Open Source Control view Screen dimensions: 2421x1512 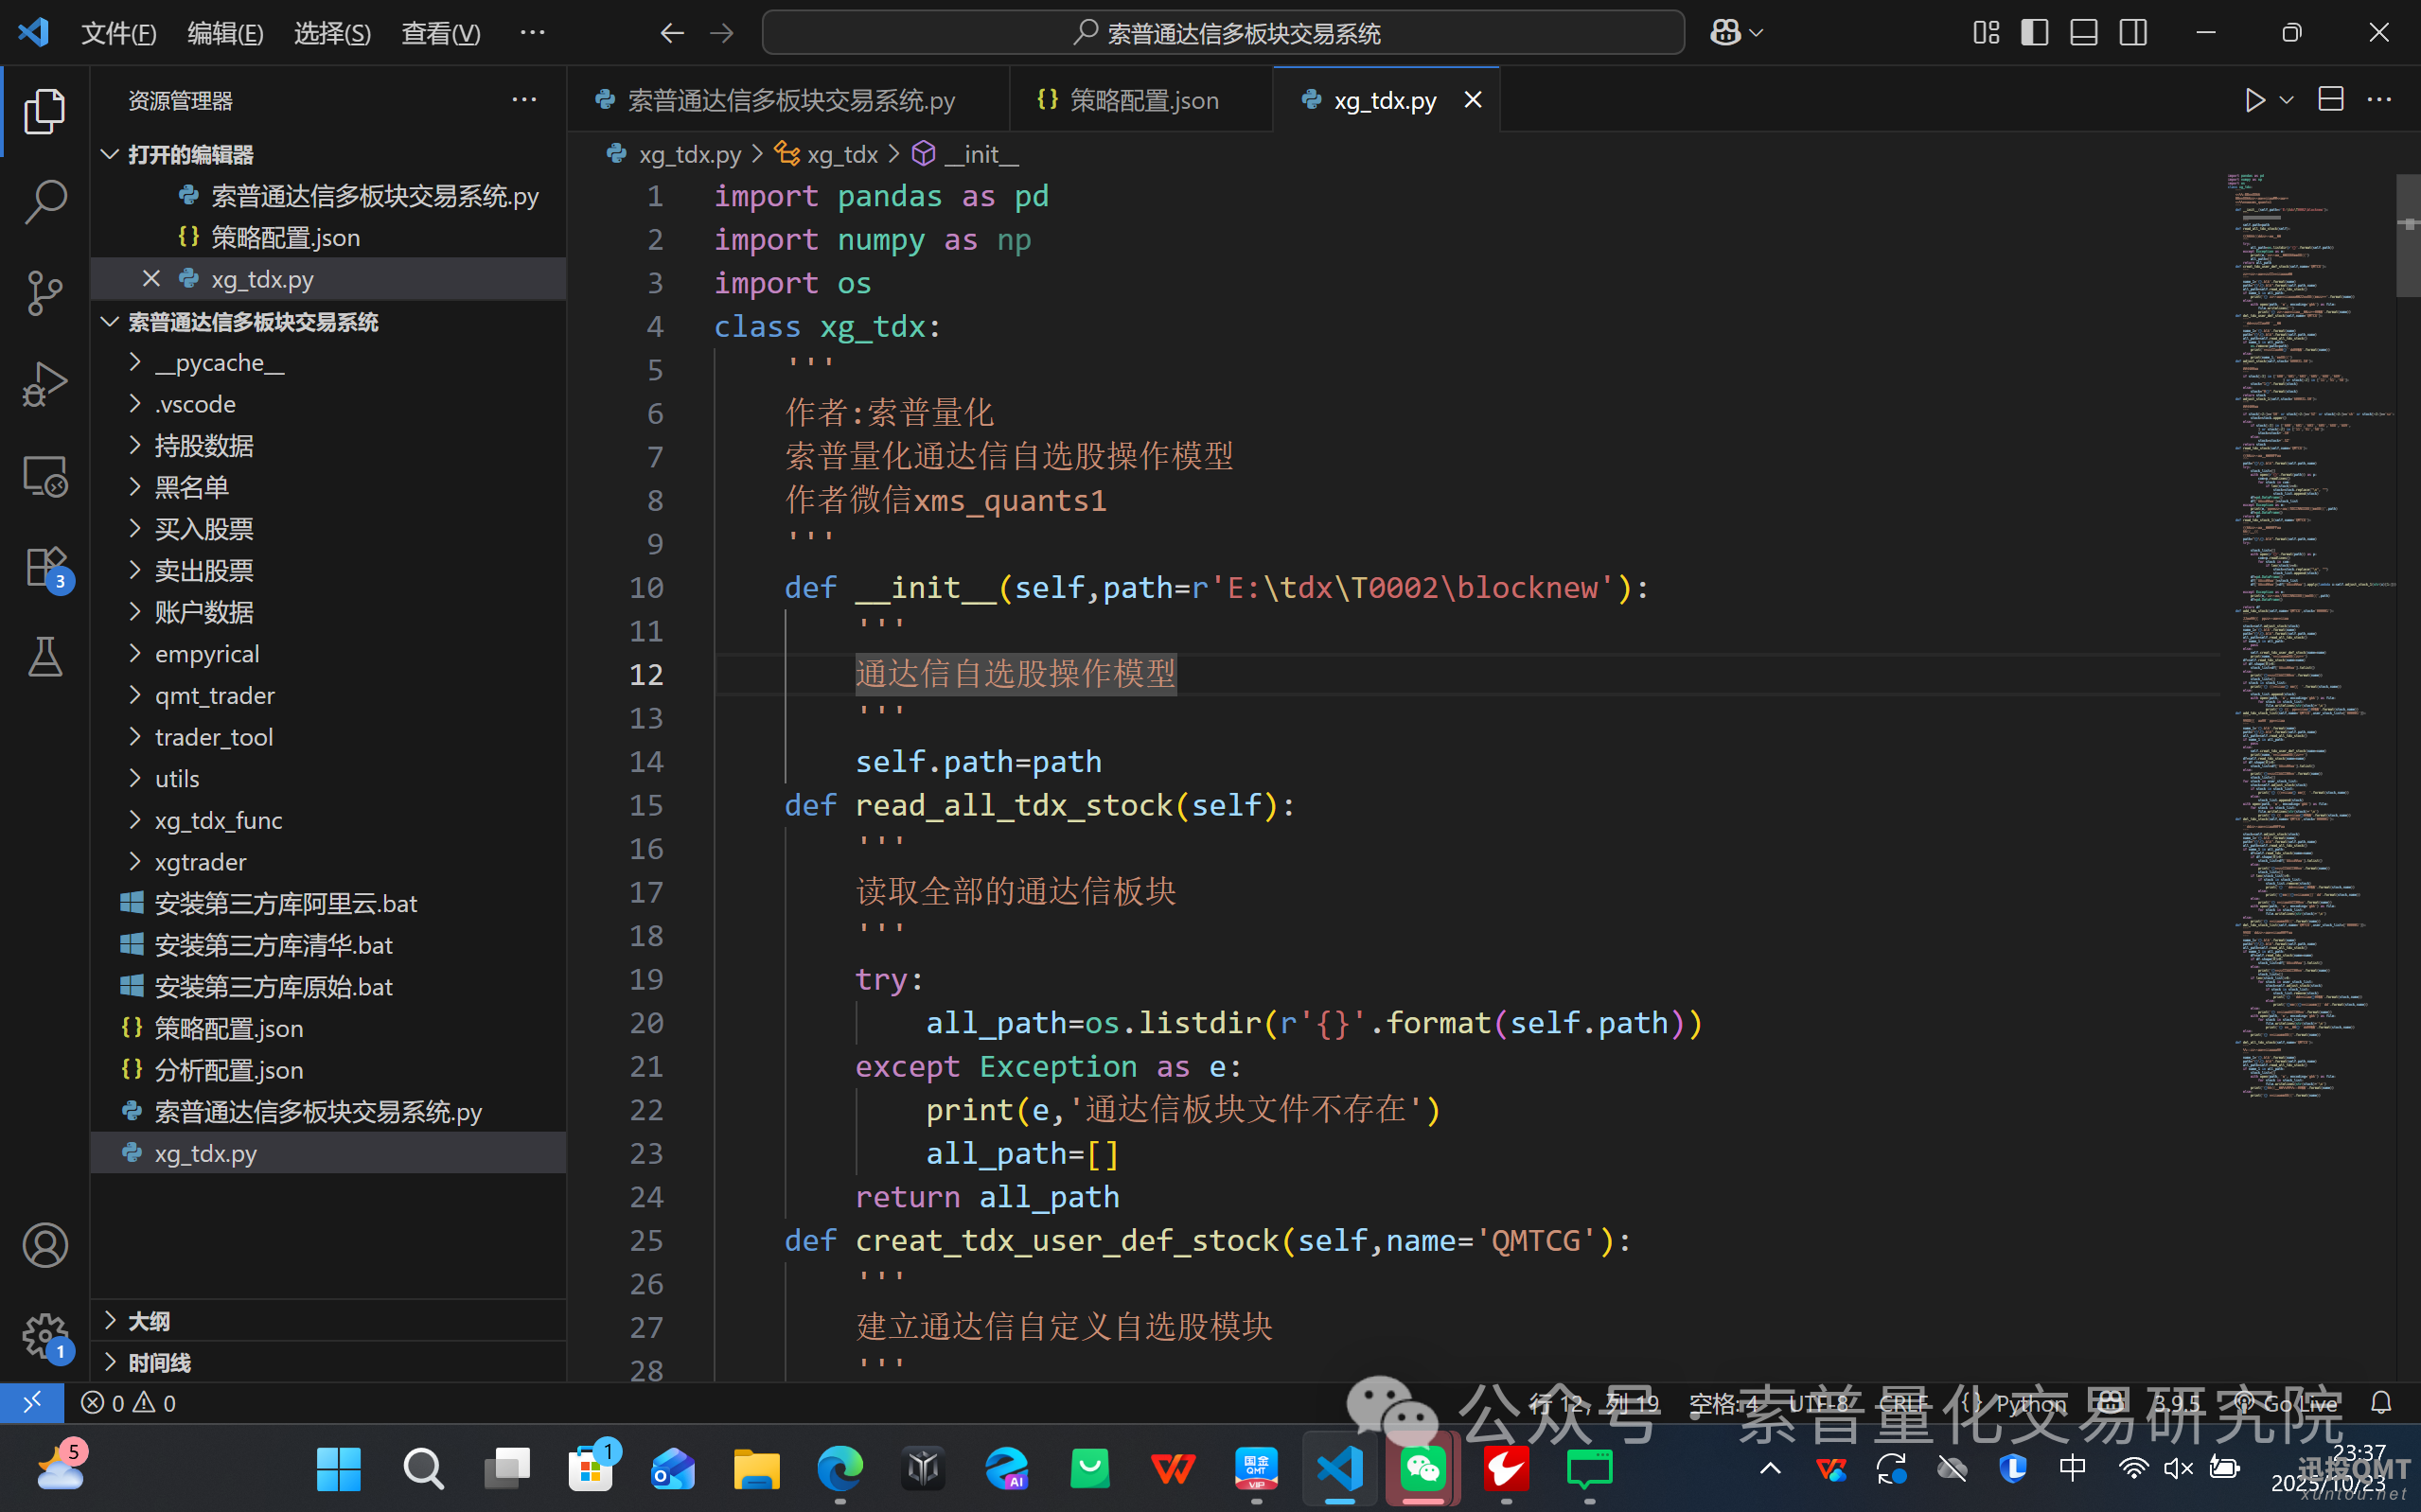click(x=45, y=293)
